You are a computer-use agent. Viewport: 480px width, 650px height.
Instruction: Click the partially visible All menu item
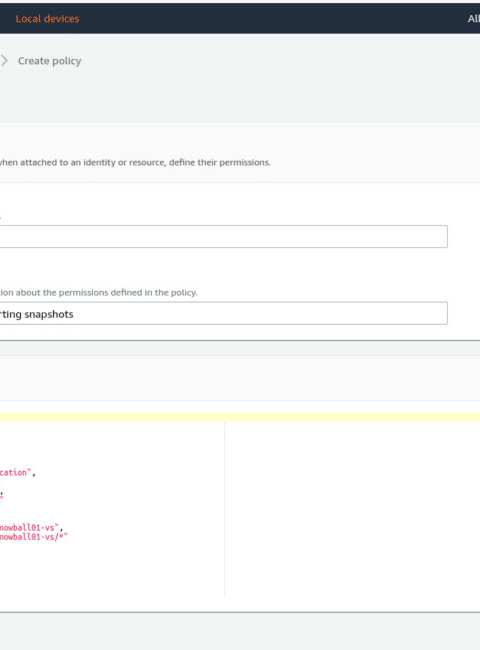(474, 19)
